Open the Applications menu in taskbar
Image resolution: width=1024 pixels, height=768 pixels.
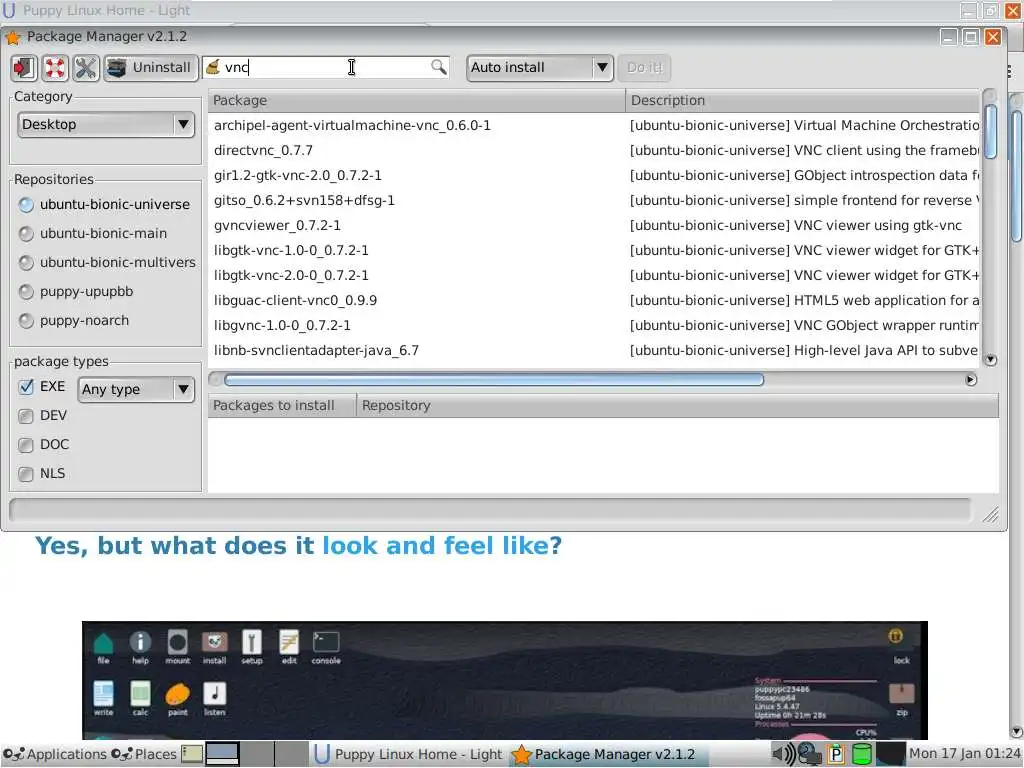click(x=54, y=754)
